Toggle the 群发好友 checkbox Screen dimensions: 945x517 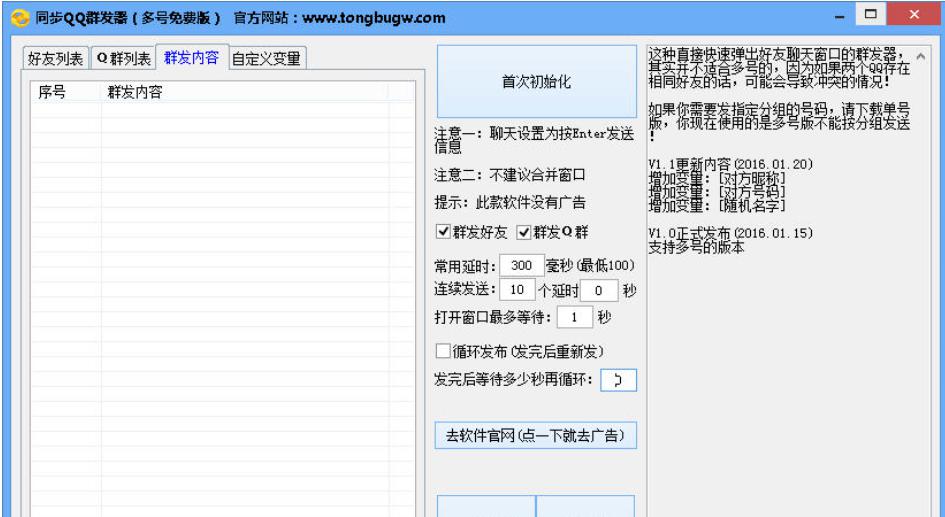(x=472, y=232)
